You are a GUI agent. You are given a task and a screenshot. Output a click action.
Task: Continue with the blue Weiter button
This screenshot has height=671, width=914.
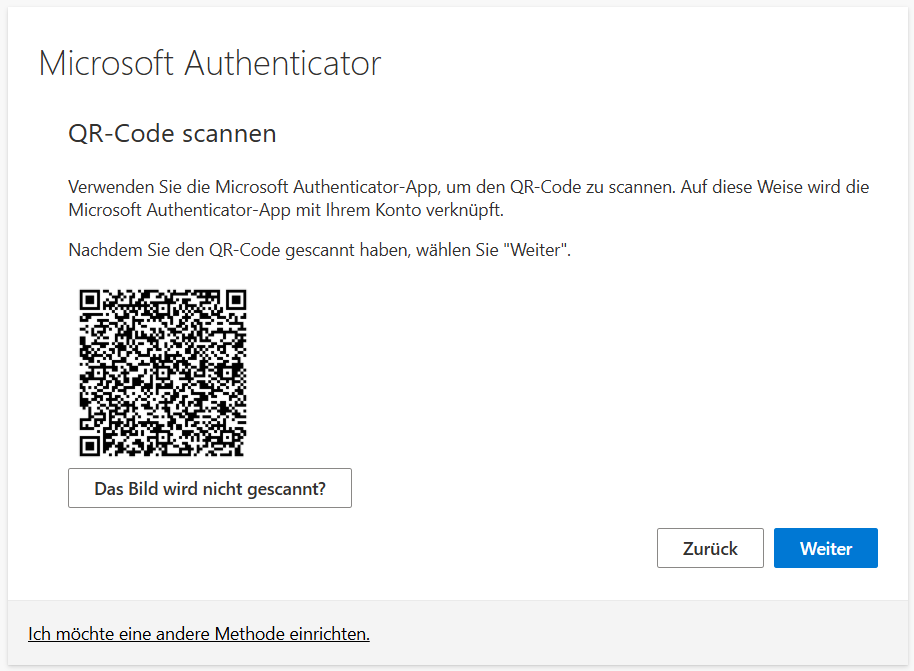pos(825,548)
